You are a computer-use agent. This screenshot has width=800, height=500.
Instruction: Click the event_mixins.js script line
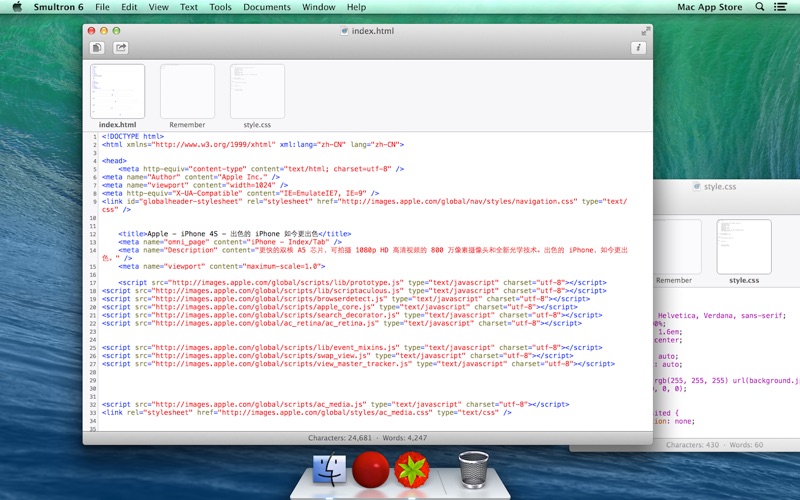(352, 347)
